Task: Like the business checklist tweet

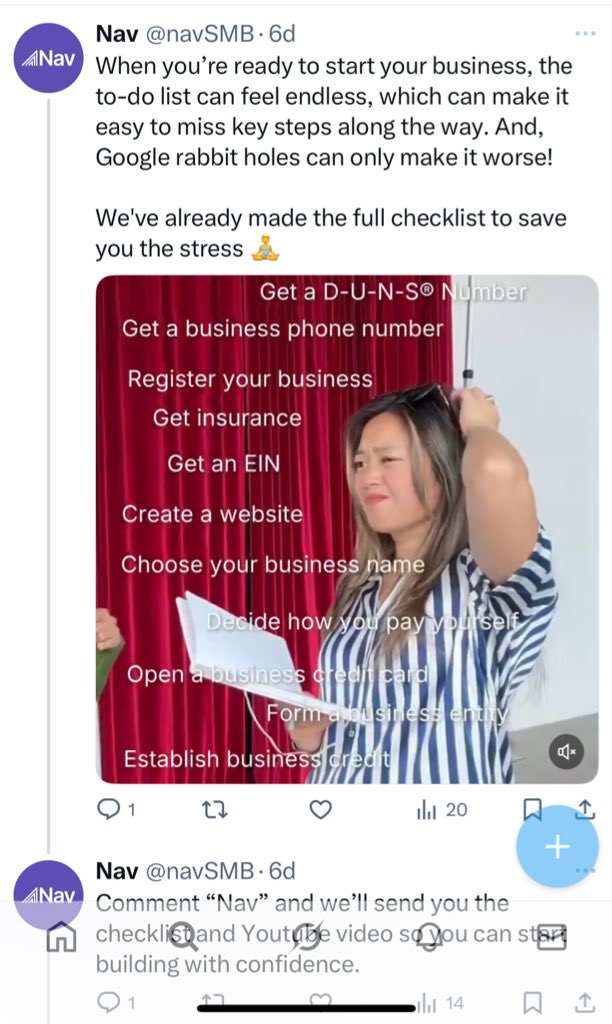Action: (x=320, y=810)
